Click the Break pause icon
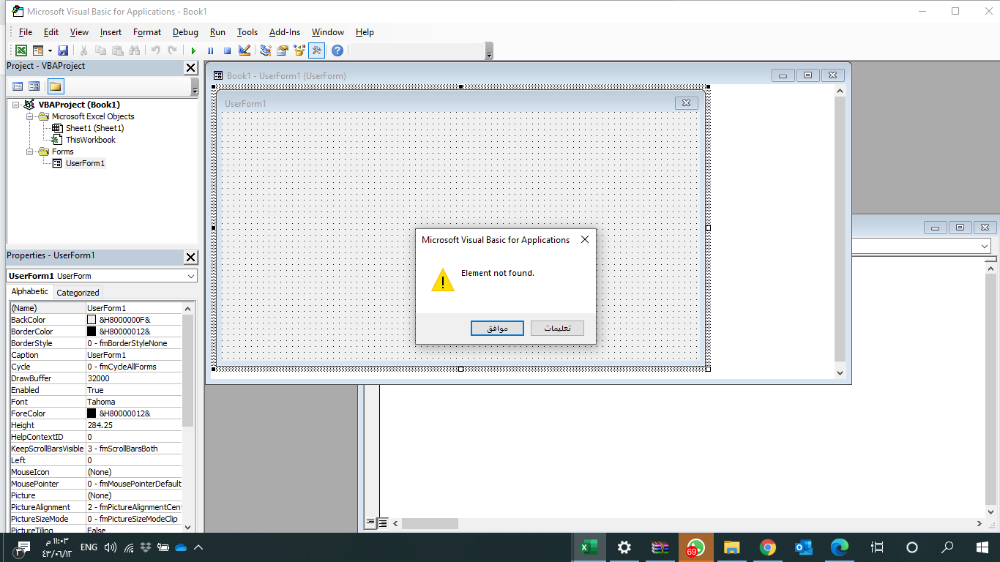Image resolution: width=1000 pixels, height=562 pixels. (210, 50)
